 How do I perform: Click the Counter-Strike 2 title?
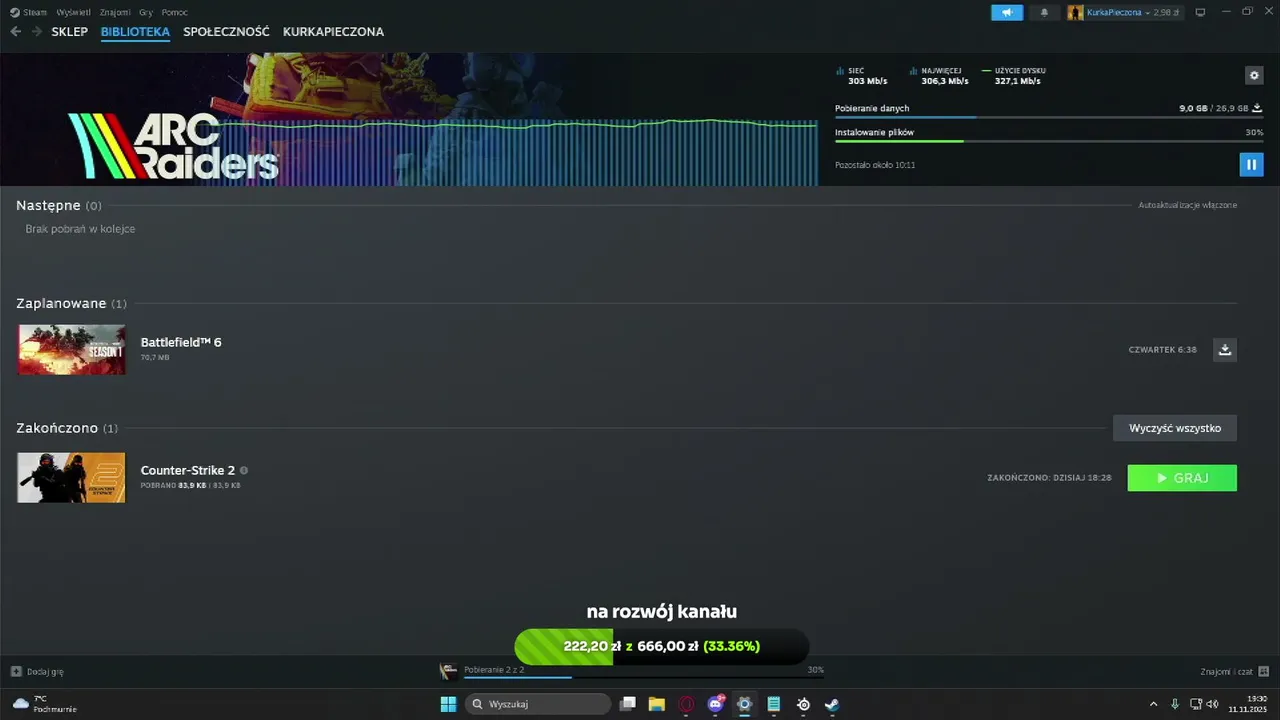coord(188,470)
